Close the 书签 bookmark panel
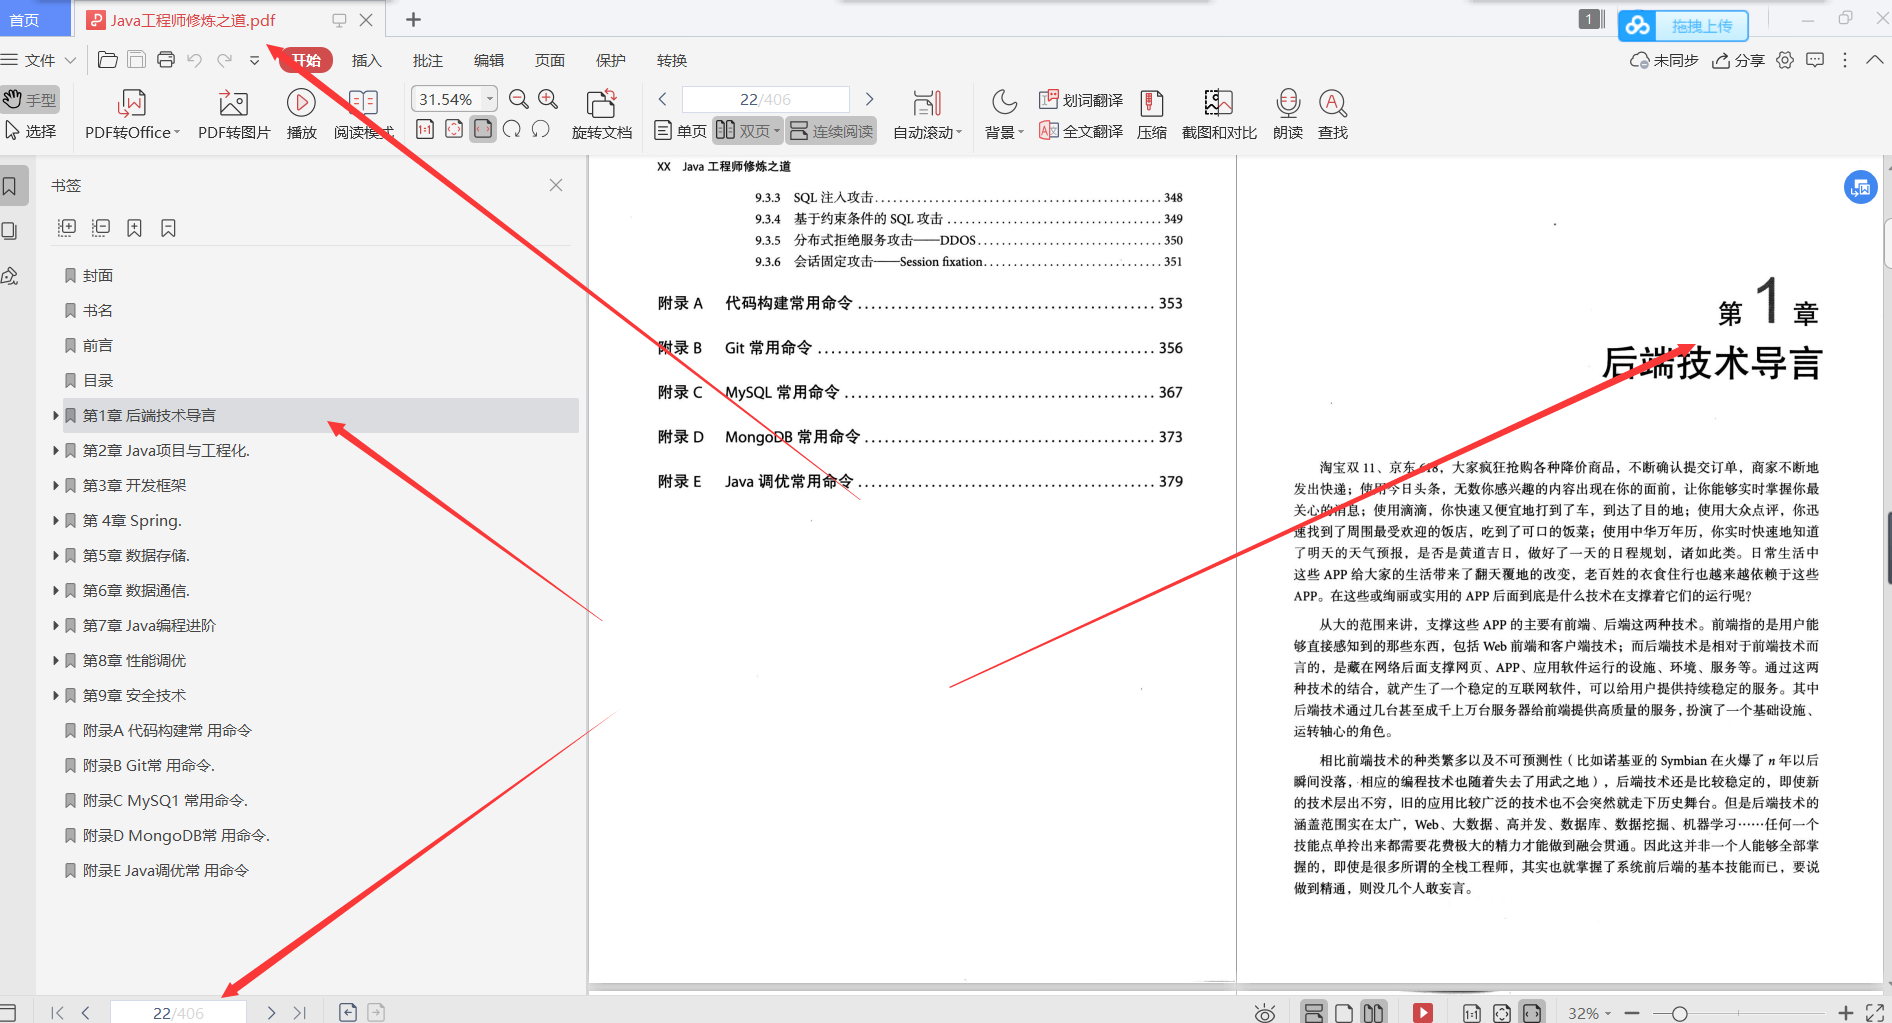The image size is (1892, 1023). click(x=556, y=185)
